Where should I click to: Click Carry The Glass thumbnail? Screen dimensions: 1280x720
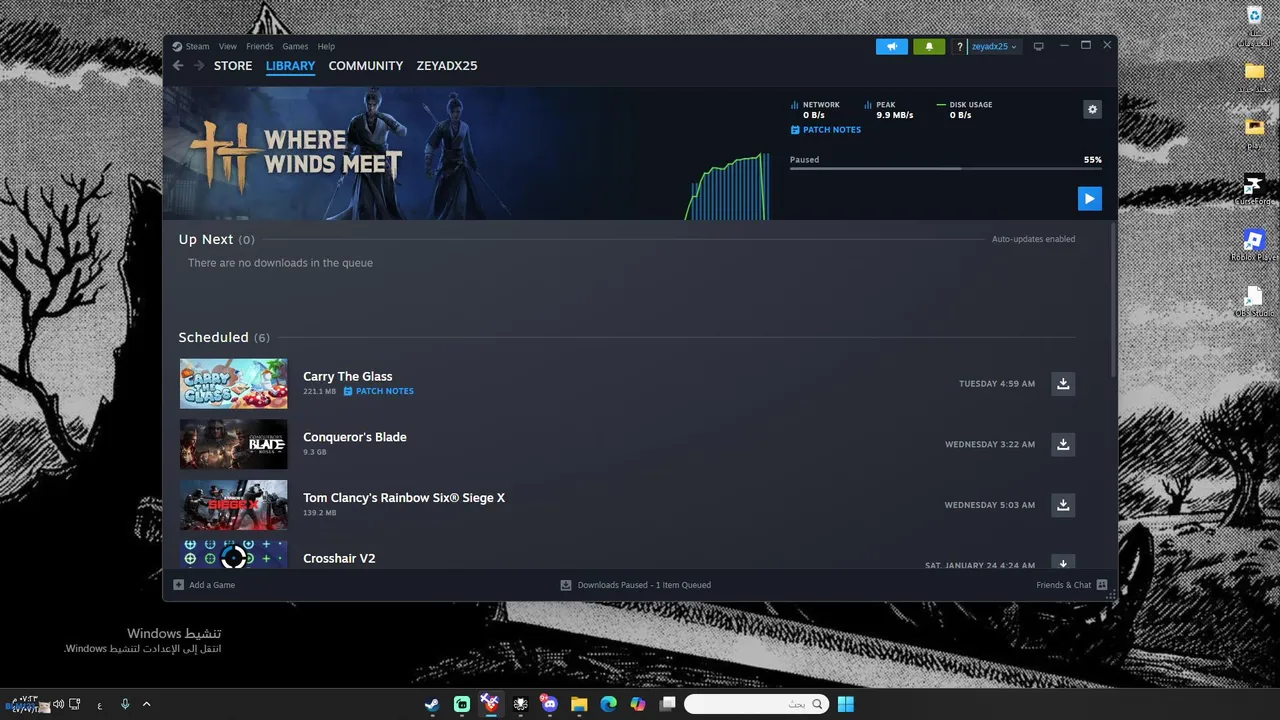coord(233,384)
